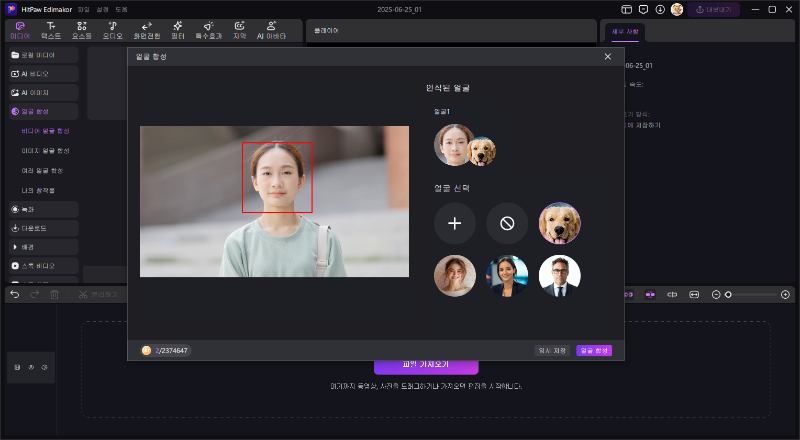Choose the dark-haired businesswoman face
The height and width of the screenshot is (440, 800).
click(x=507, y=276)
